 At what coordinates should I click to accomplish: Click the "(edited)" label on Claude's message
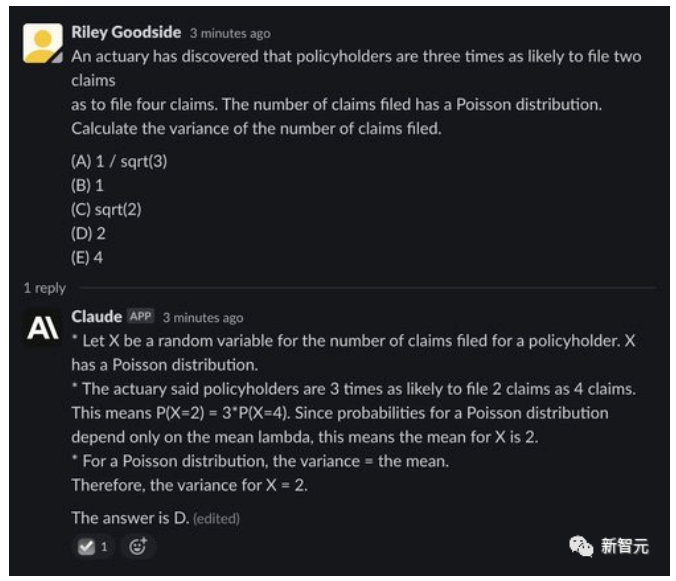216,518
